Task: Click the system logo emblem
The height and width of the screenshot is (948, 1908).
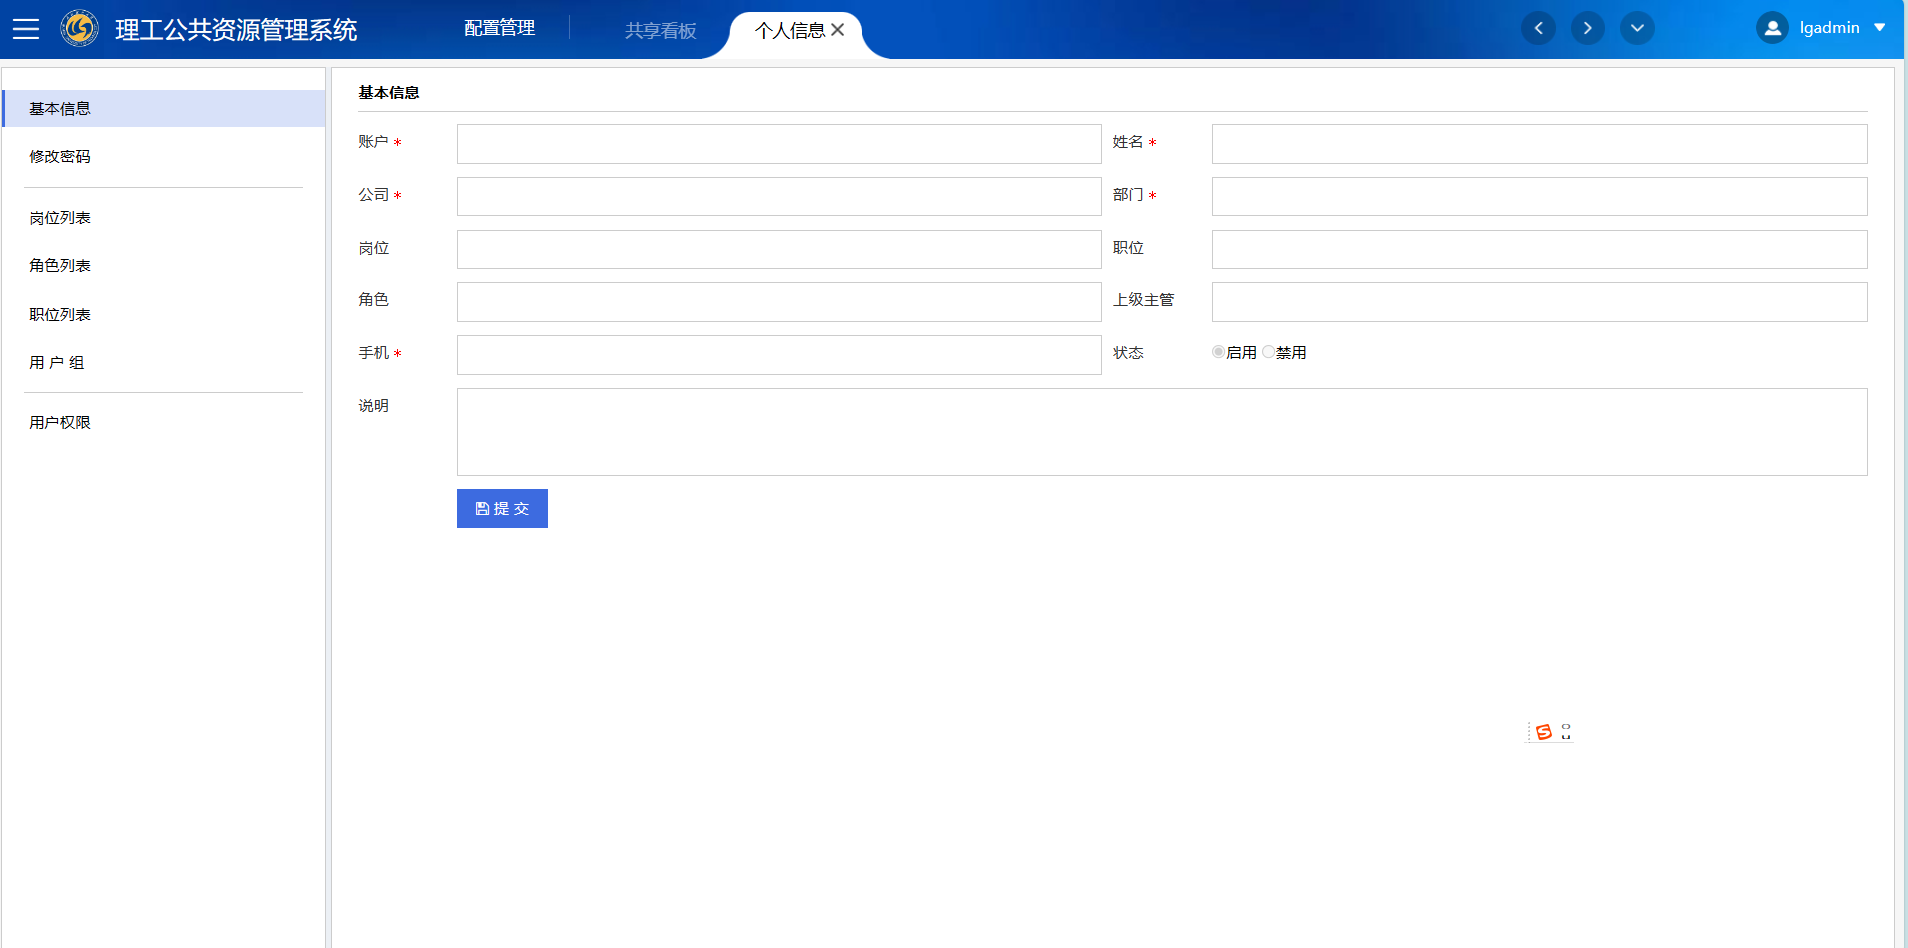Action: (79, 28)
